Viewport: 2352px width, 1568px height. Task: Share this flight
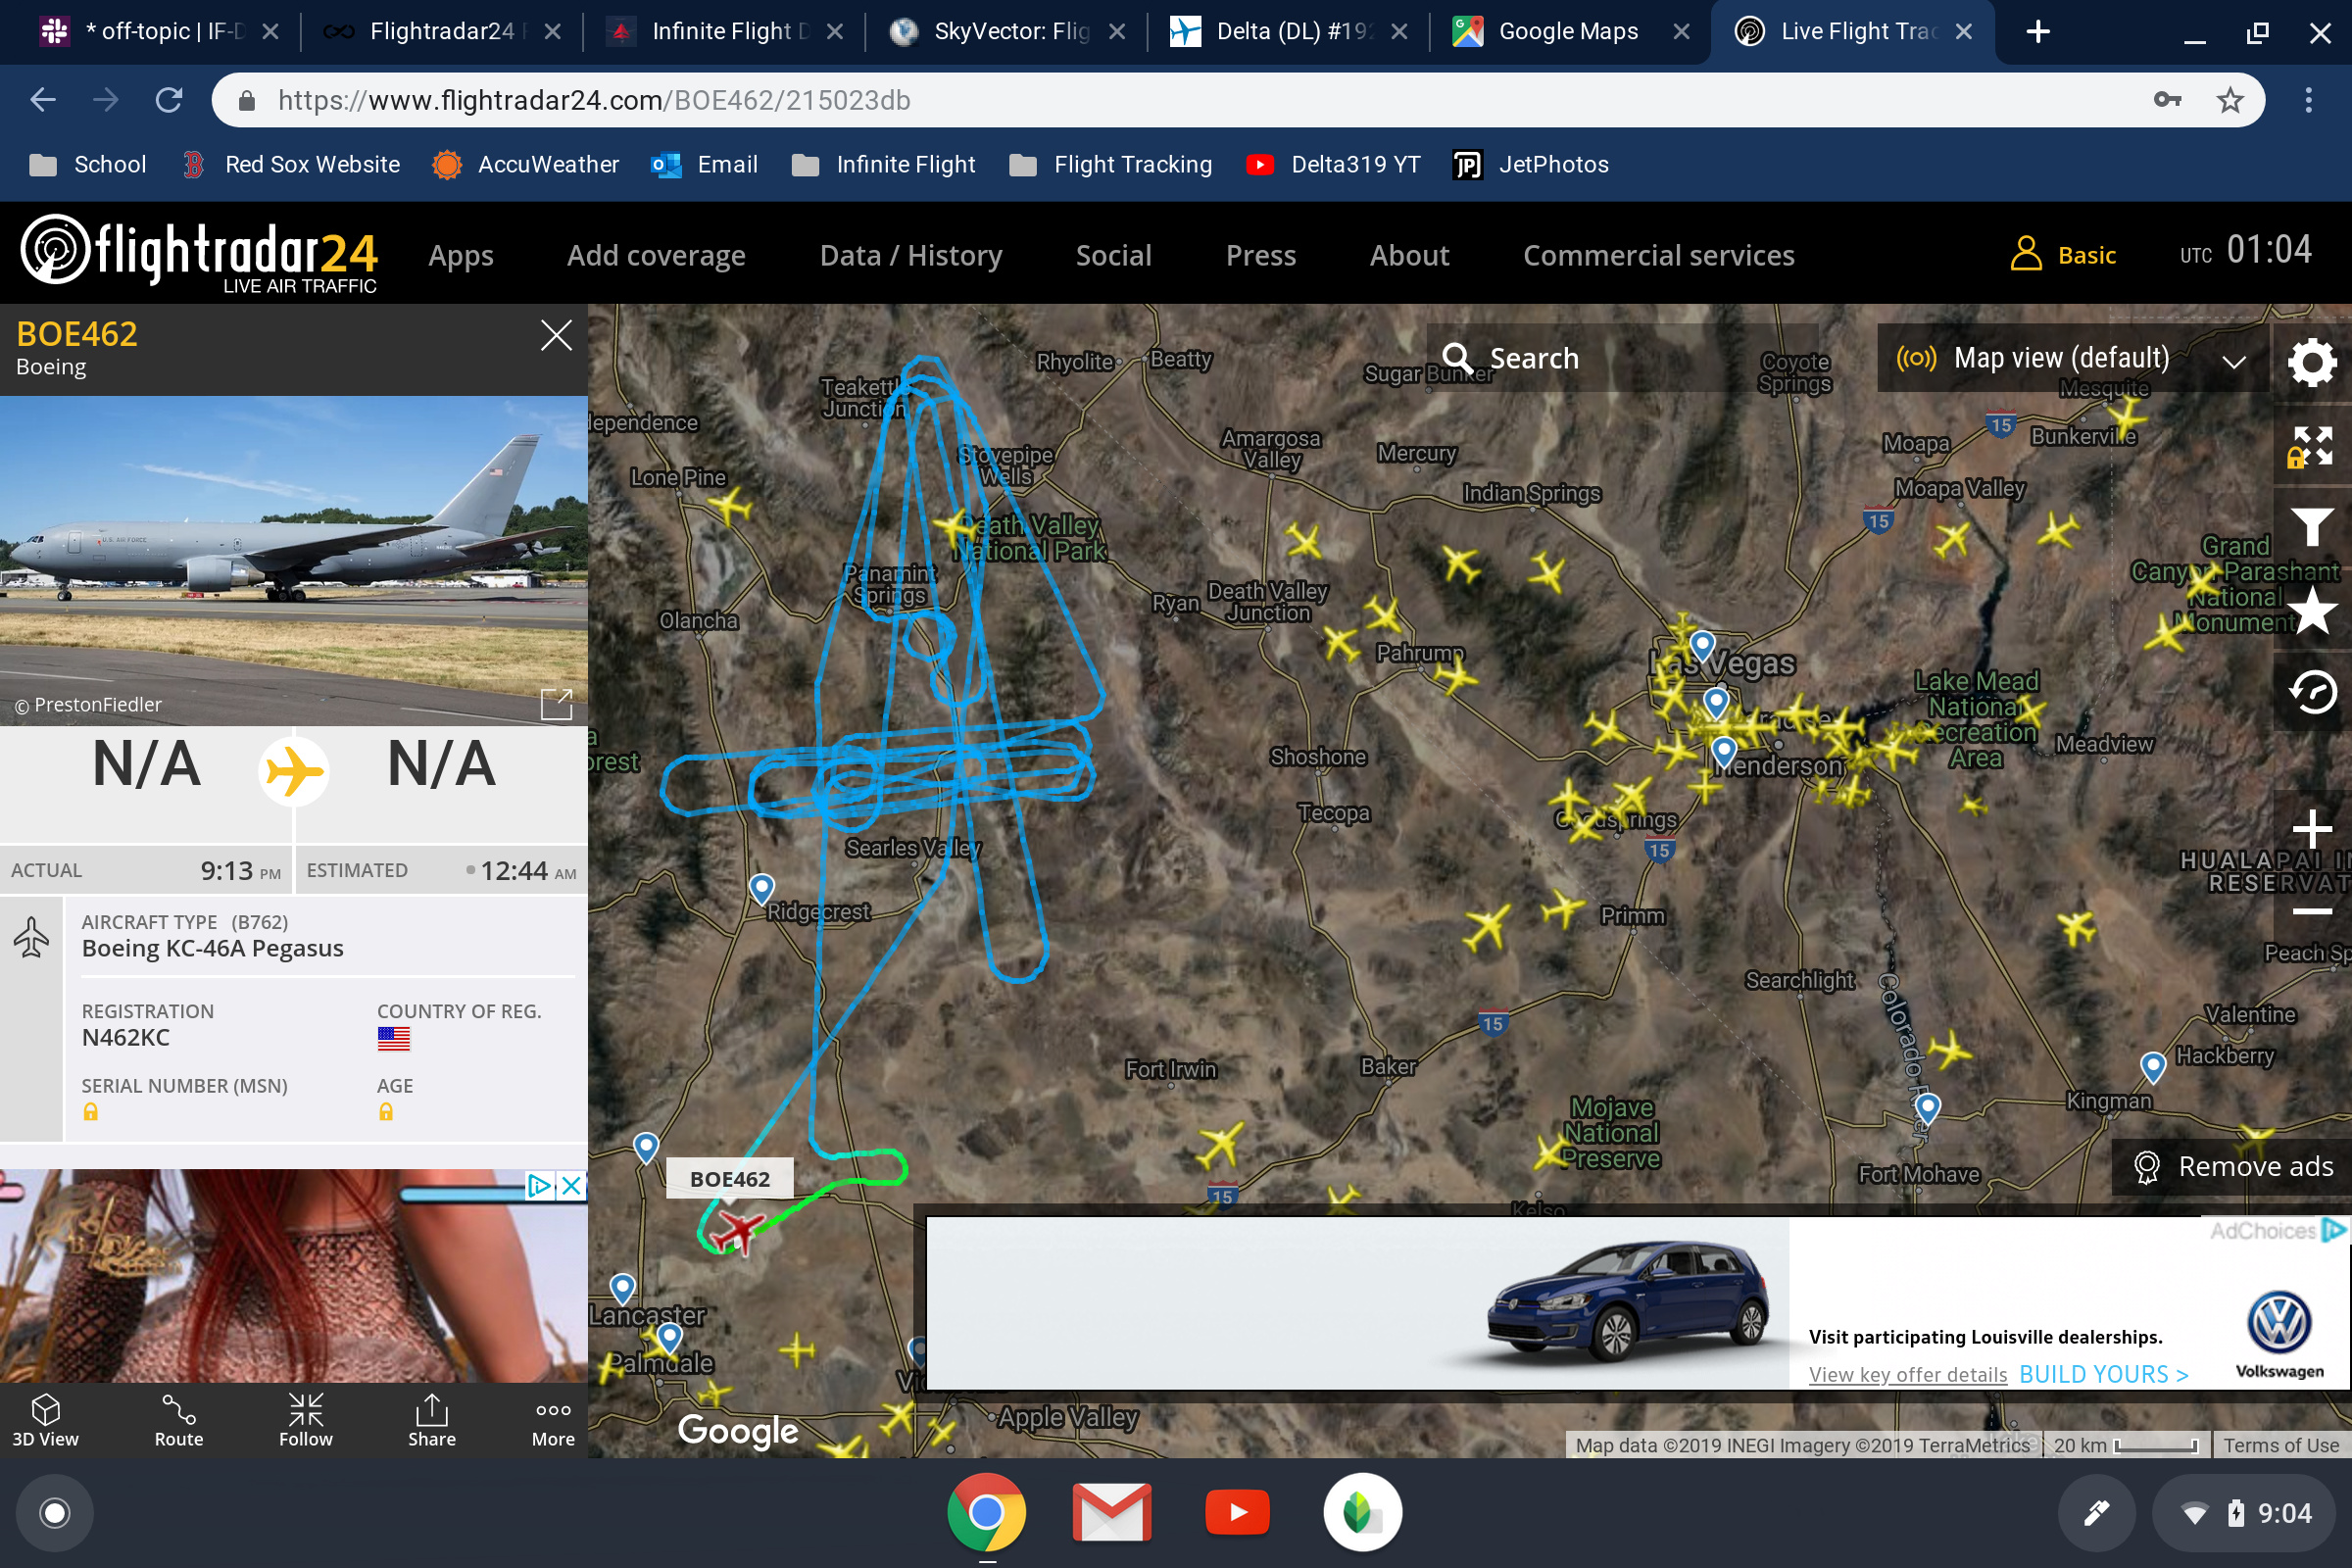pyautogui.click(x=431, y=1420)
